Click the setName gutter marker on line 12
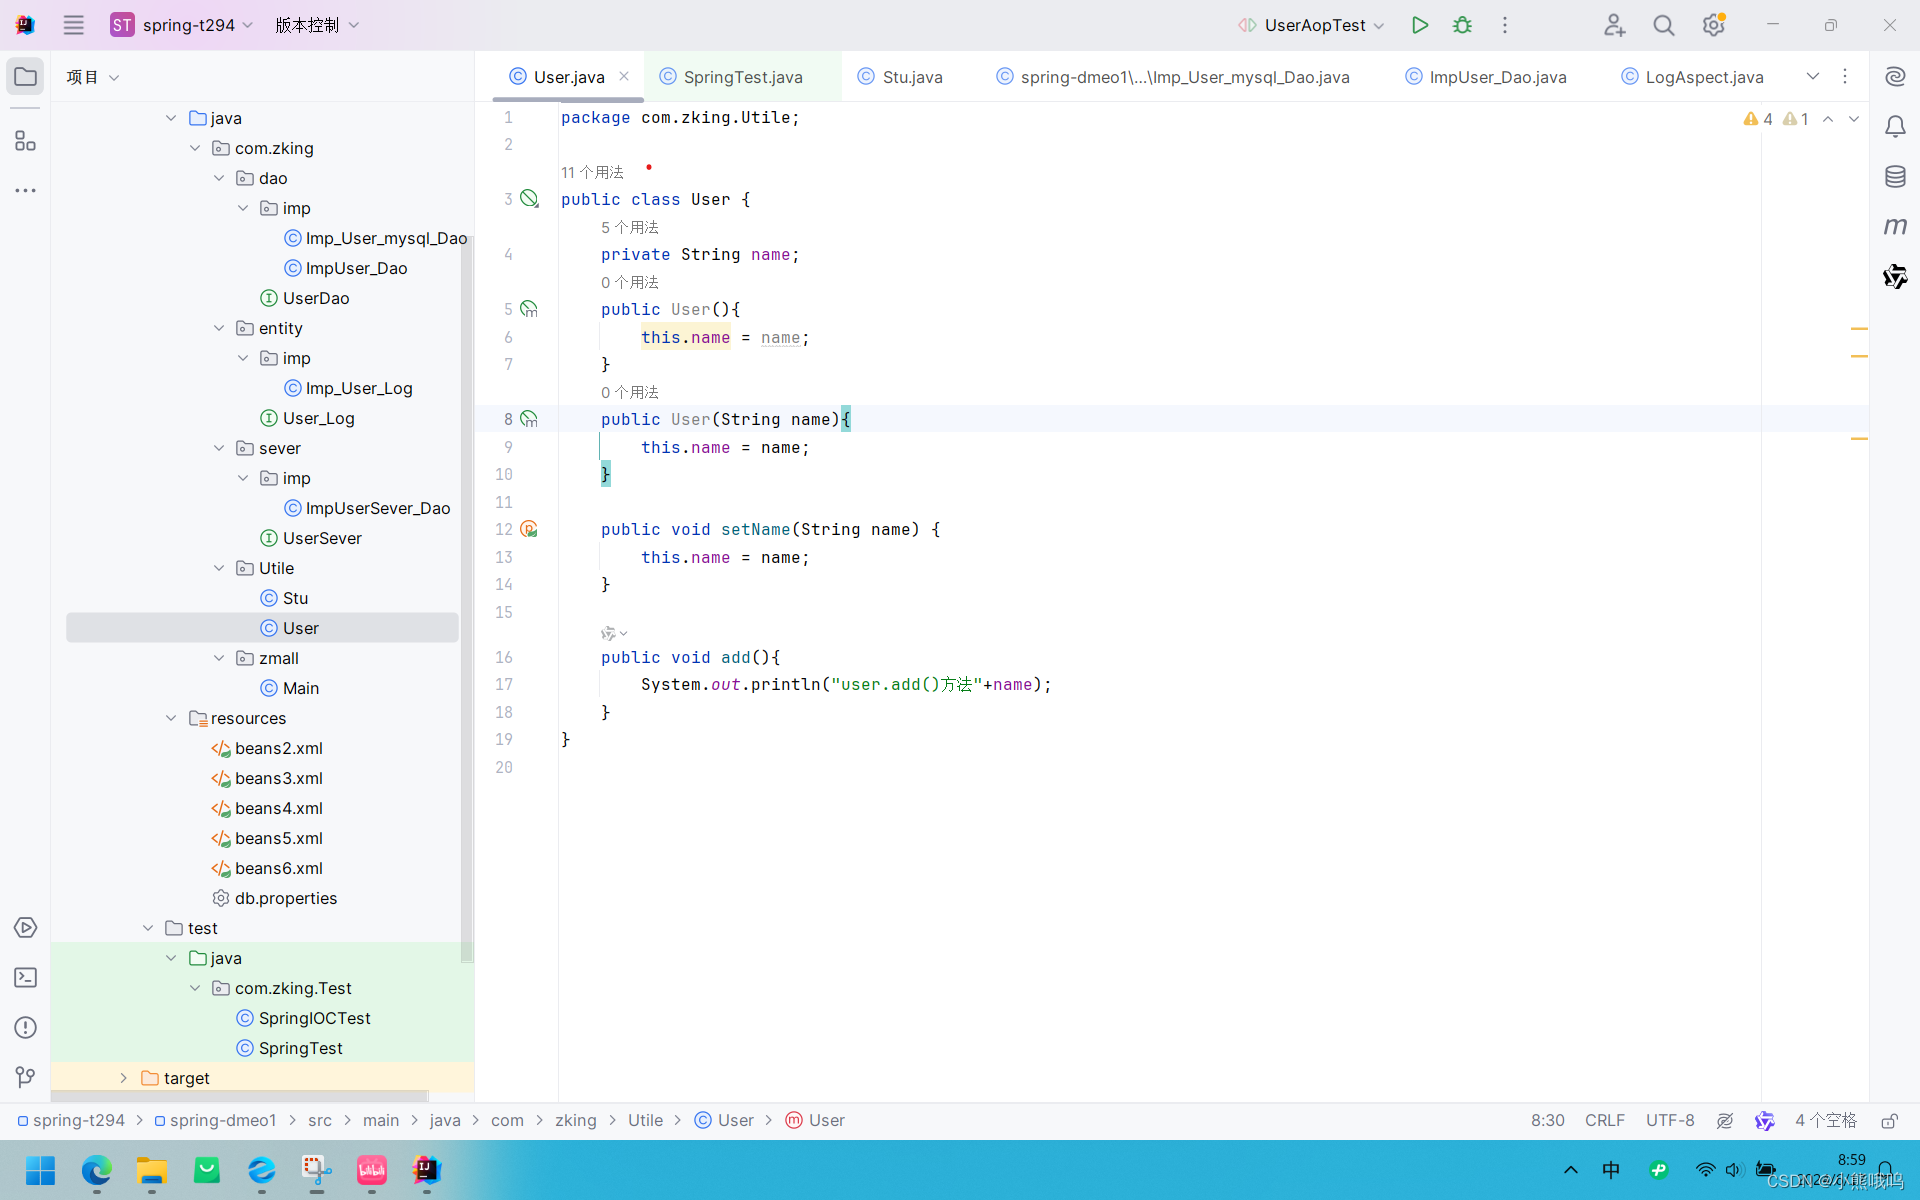This screenshot has height=1200, width=1920. coord(529,529)
